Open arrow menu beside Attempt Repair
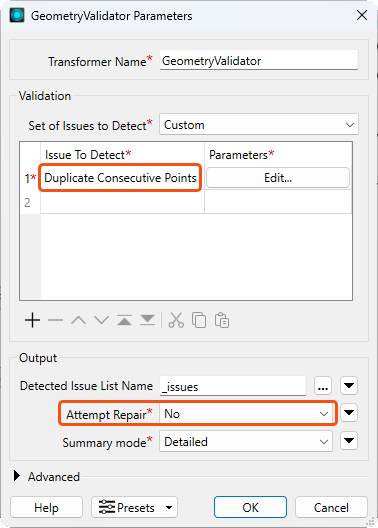This screenshot has width=378, height=528. pos(349,413)
